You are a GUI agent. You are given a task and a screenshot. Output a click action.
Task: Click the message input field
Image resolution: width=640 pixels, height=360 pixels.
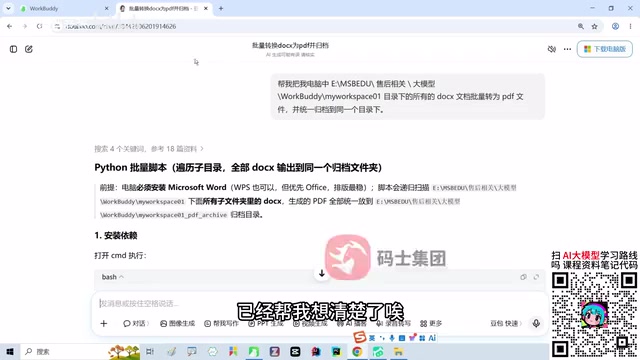click(x=320, y=303)
